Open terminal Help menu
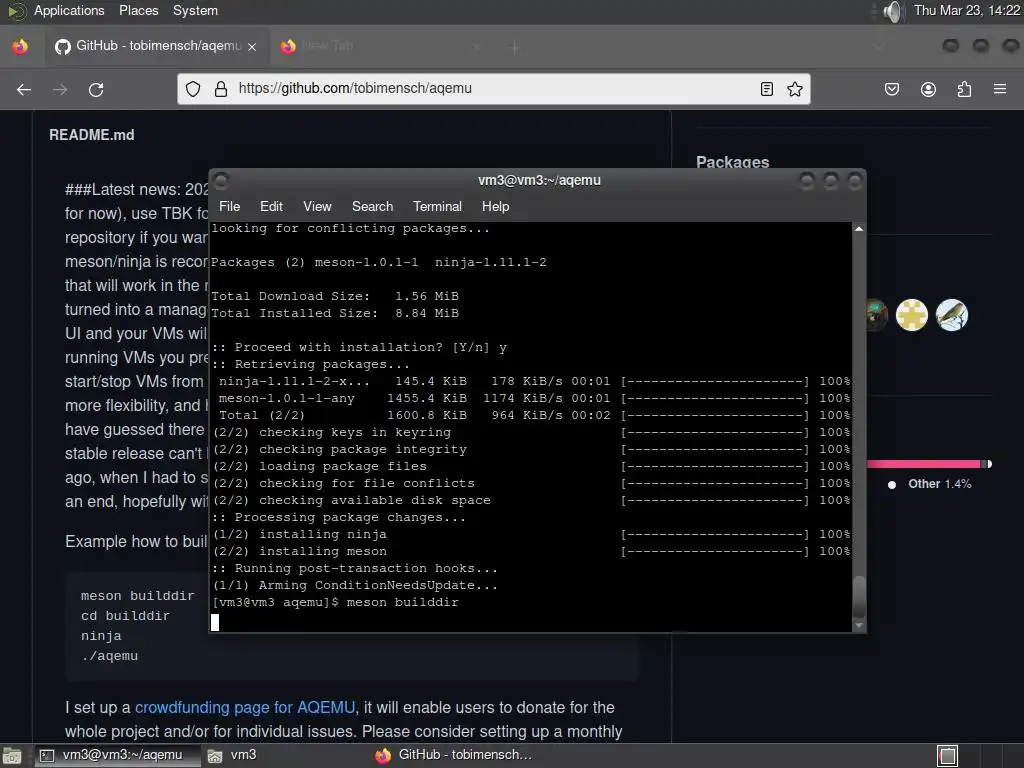This screenshot has height=768, width=1024. click(x=496, y=206)
